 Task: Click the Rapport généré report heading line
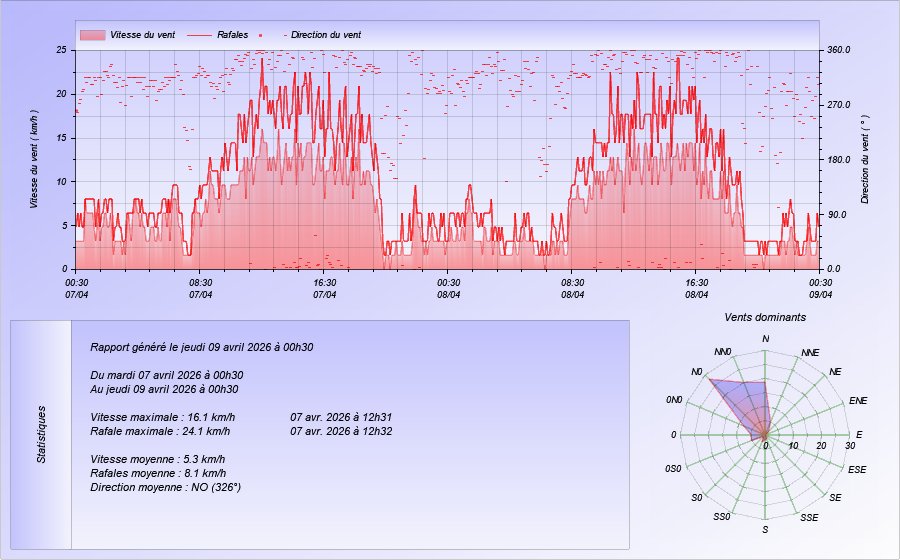click(202, 347)
